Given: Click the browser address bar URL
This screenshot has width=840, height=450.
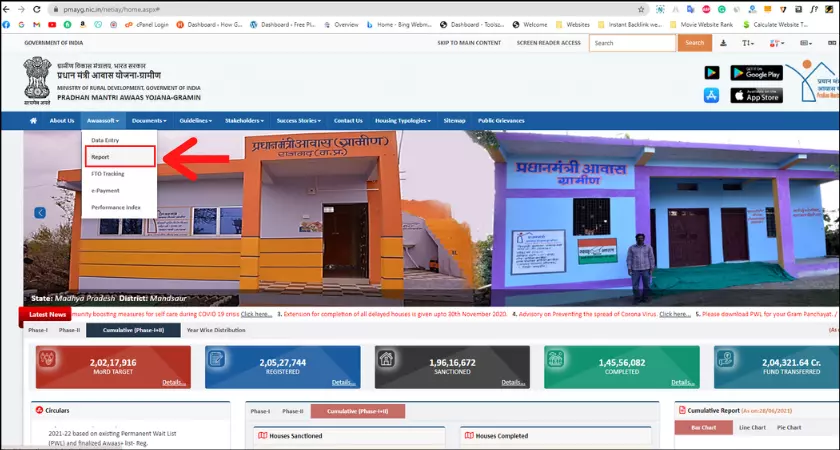Looking at the screenshot, I should 112,10.
